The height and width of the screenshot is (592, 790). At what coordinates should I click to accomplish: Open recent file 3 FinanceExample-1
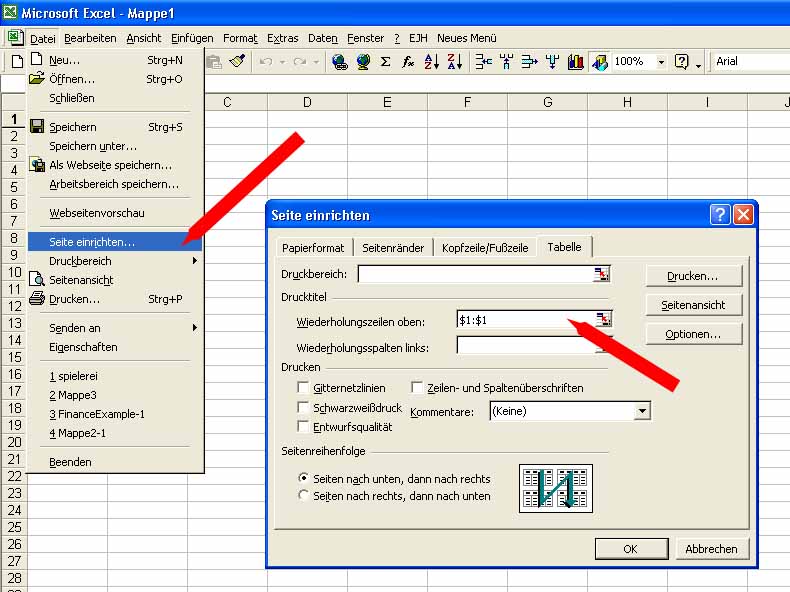pyautogui.click(x=115, y=414)
